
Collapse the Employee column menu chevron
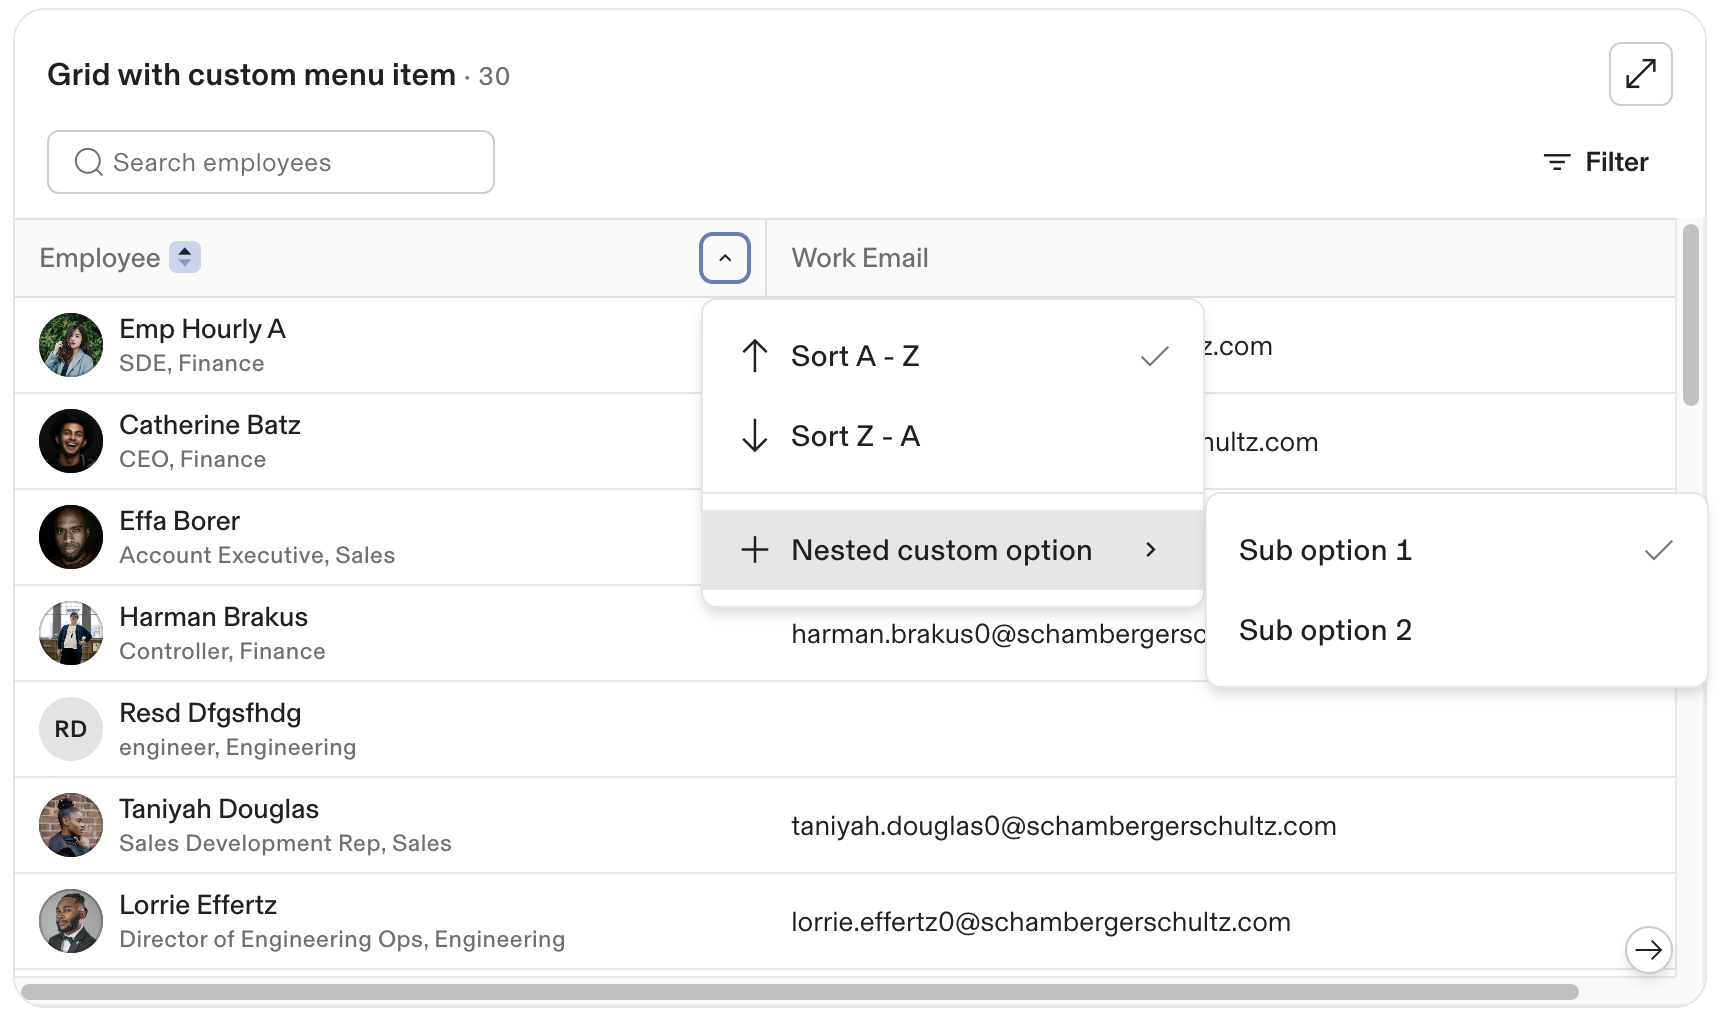[725, 258]
